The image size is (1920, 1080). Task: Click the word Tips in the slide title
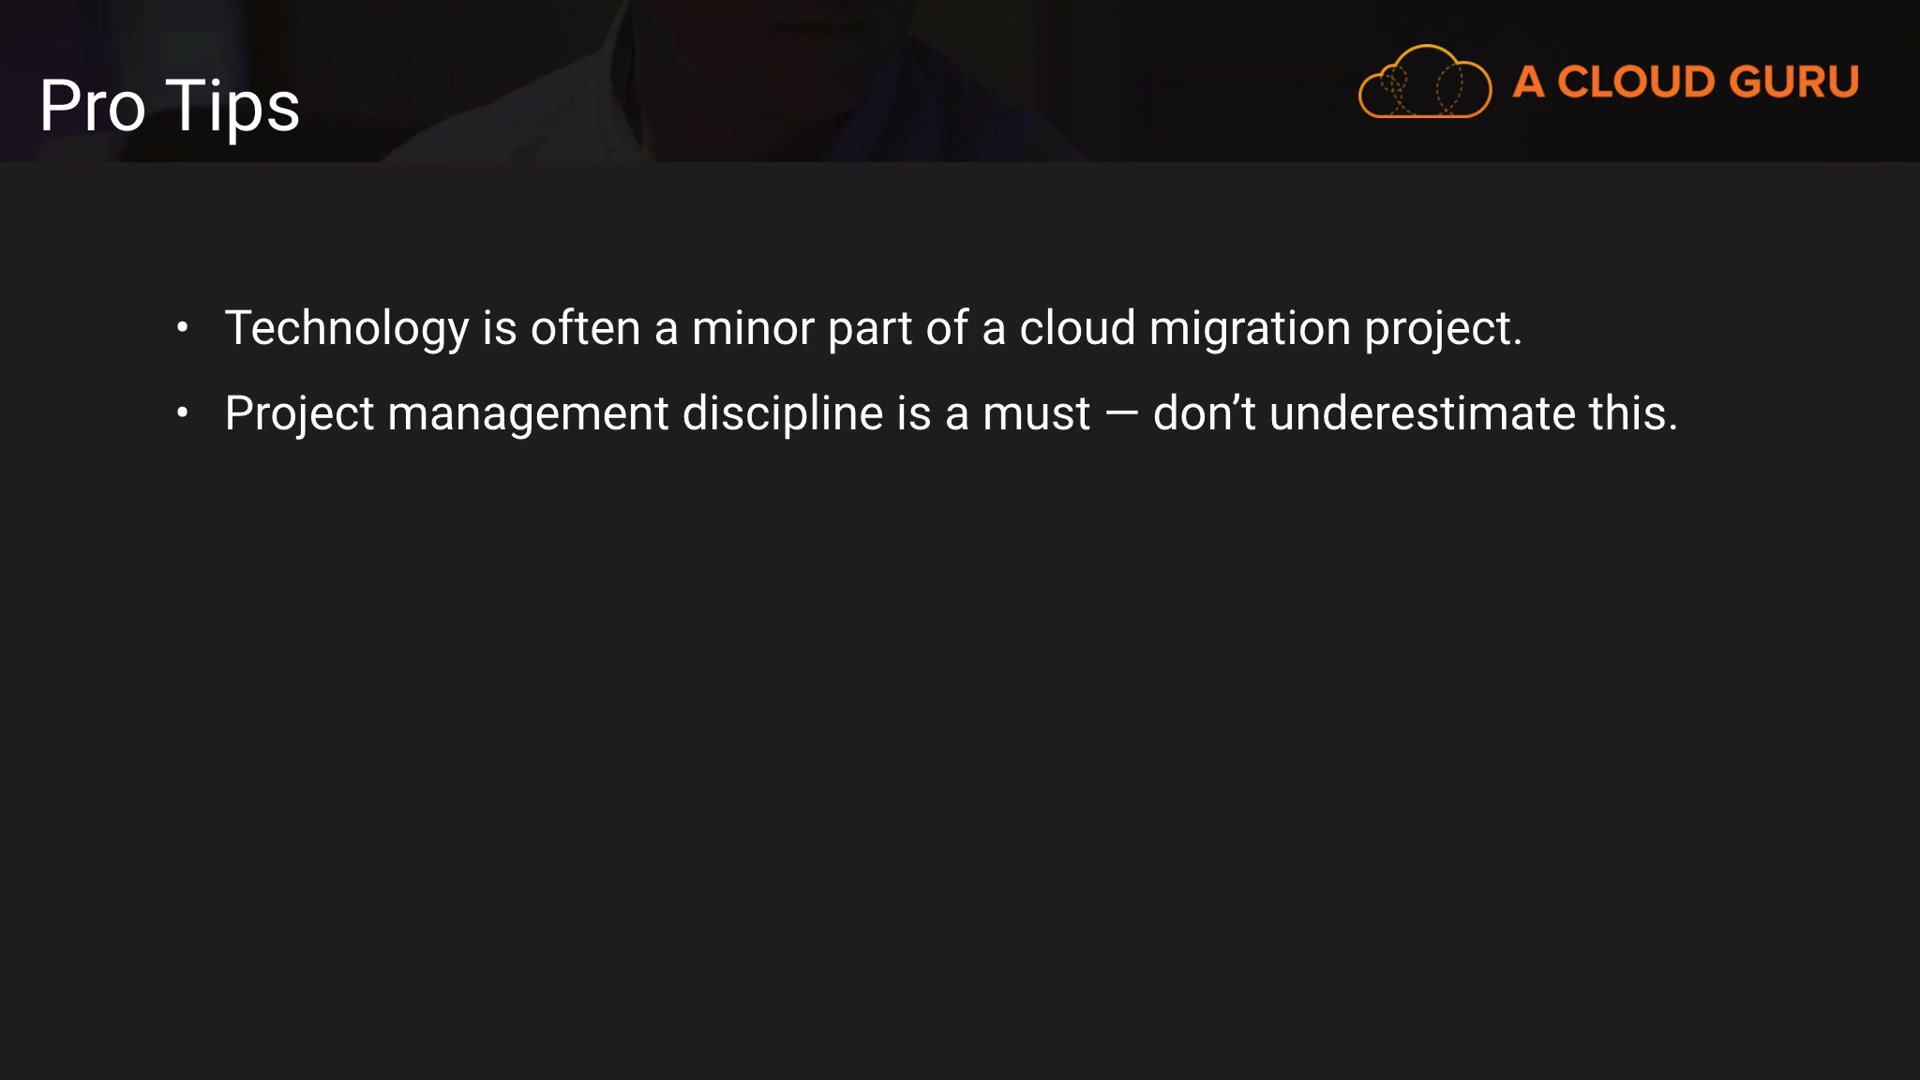coord(232,106)
